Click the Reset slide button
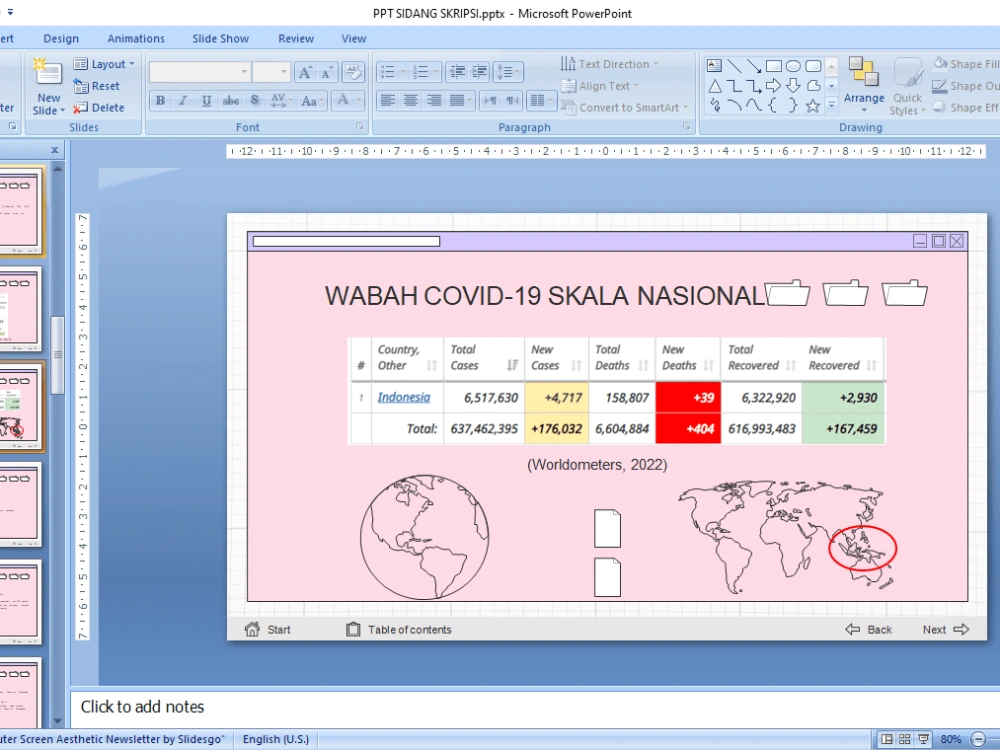1000x750 pixels. click(97, 86)
